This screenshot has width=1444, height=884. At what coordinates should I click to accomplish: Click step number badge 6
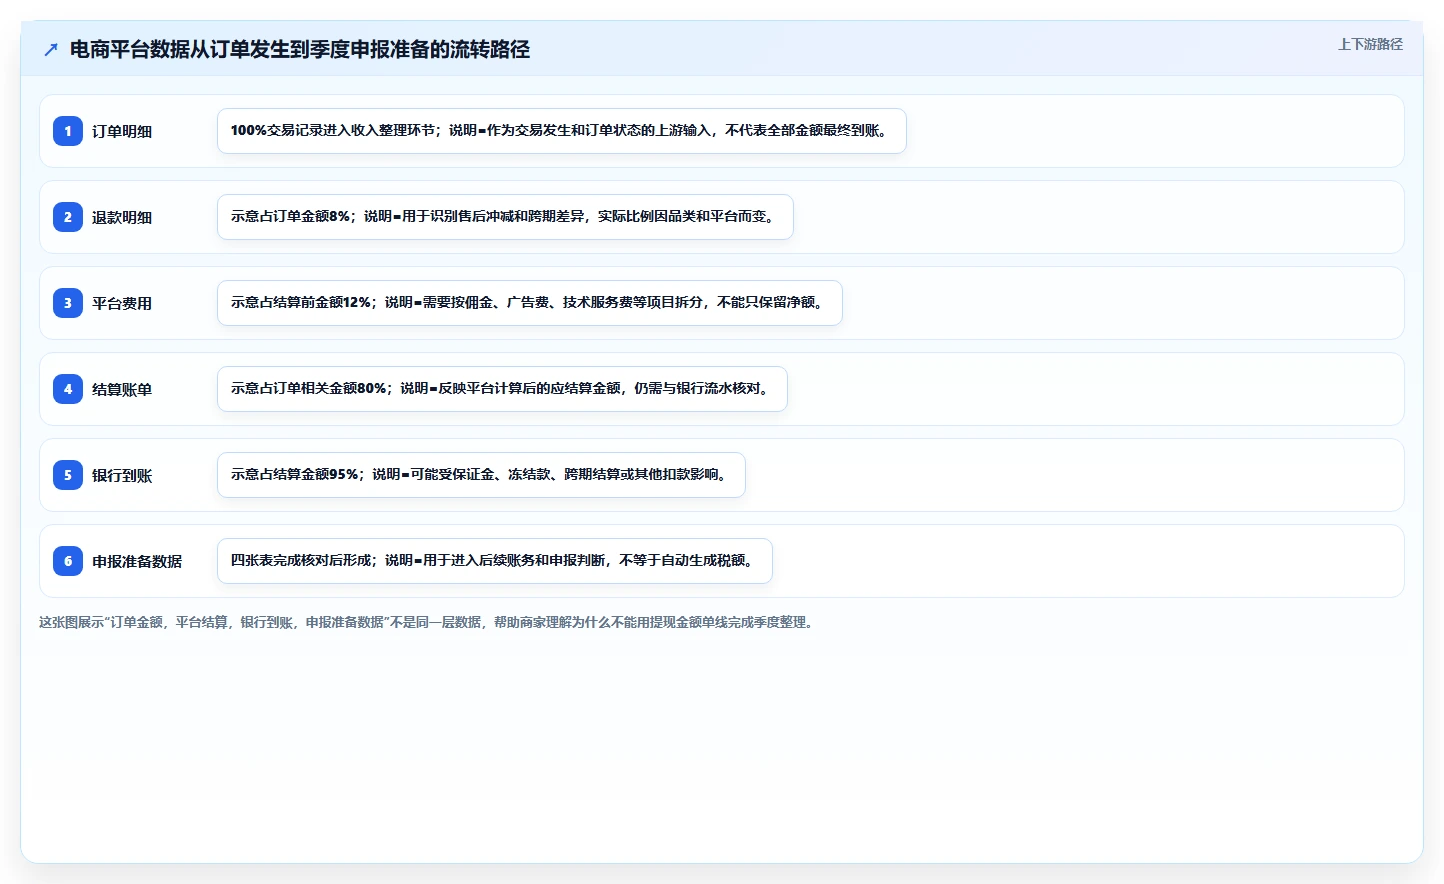[68, 561]
